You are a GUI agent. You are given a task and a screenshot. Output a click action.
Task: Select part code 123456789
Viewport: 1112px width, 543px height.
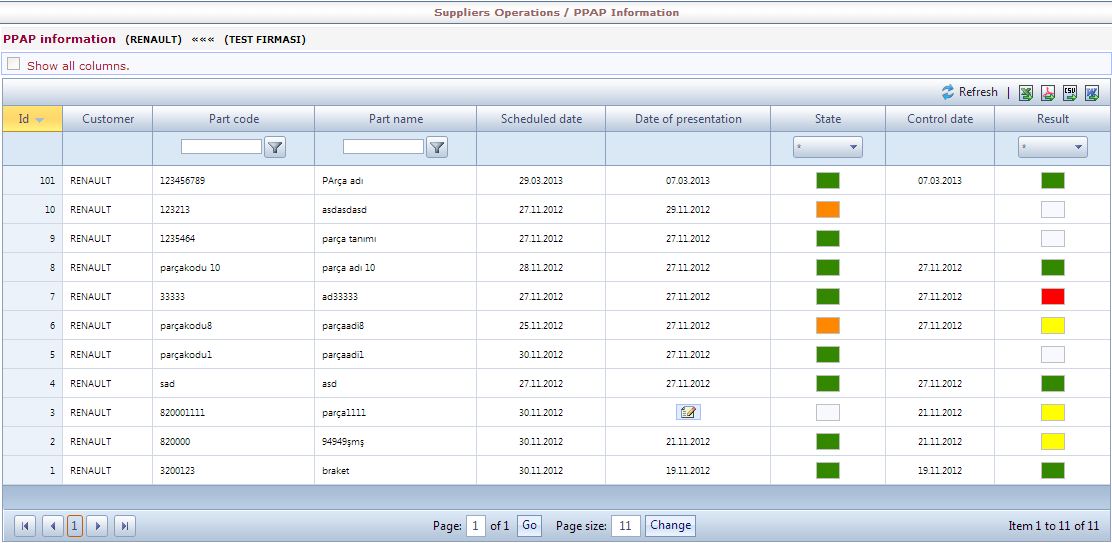pos(183,181)
